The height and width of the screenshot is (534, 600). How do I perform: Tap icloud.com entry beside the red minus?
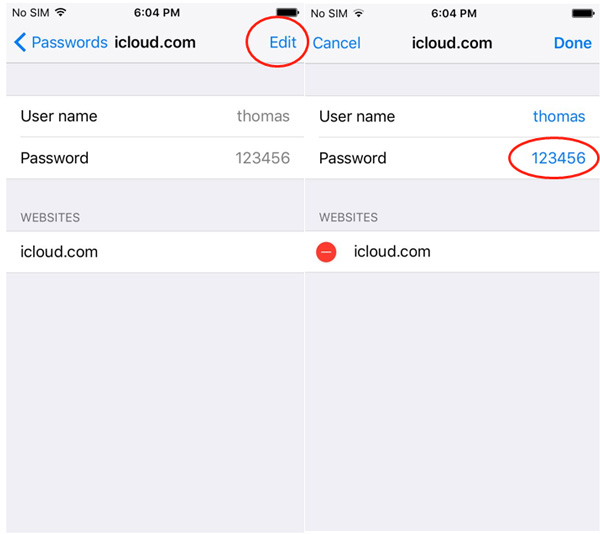click(392, 252)
